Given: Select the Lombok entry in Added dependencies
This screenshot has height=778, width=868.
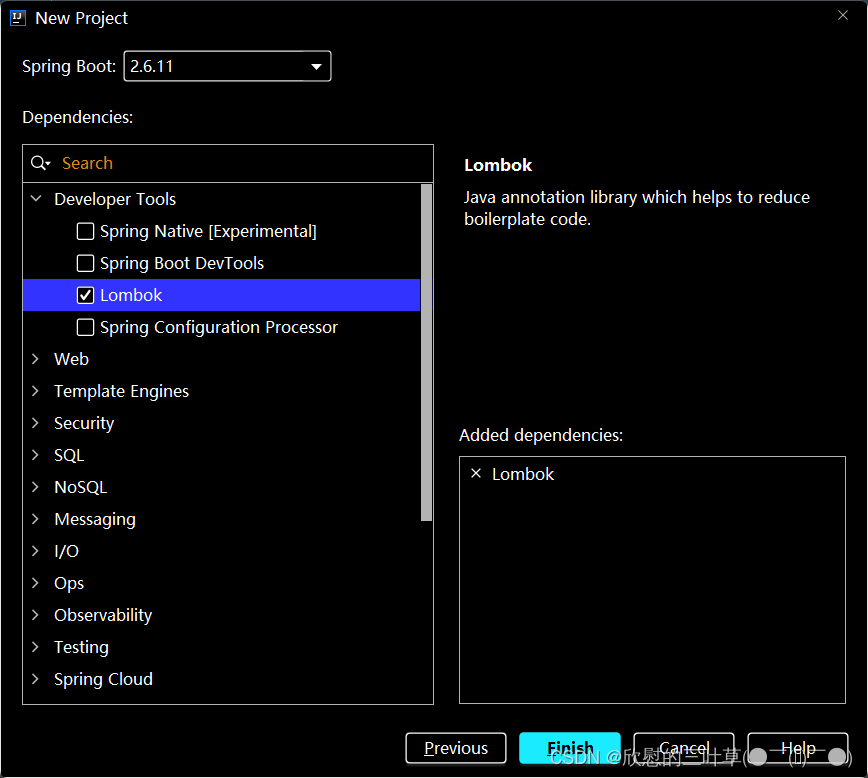Looking at the screenshot, I should click(x=523, y=474).
